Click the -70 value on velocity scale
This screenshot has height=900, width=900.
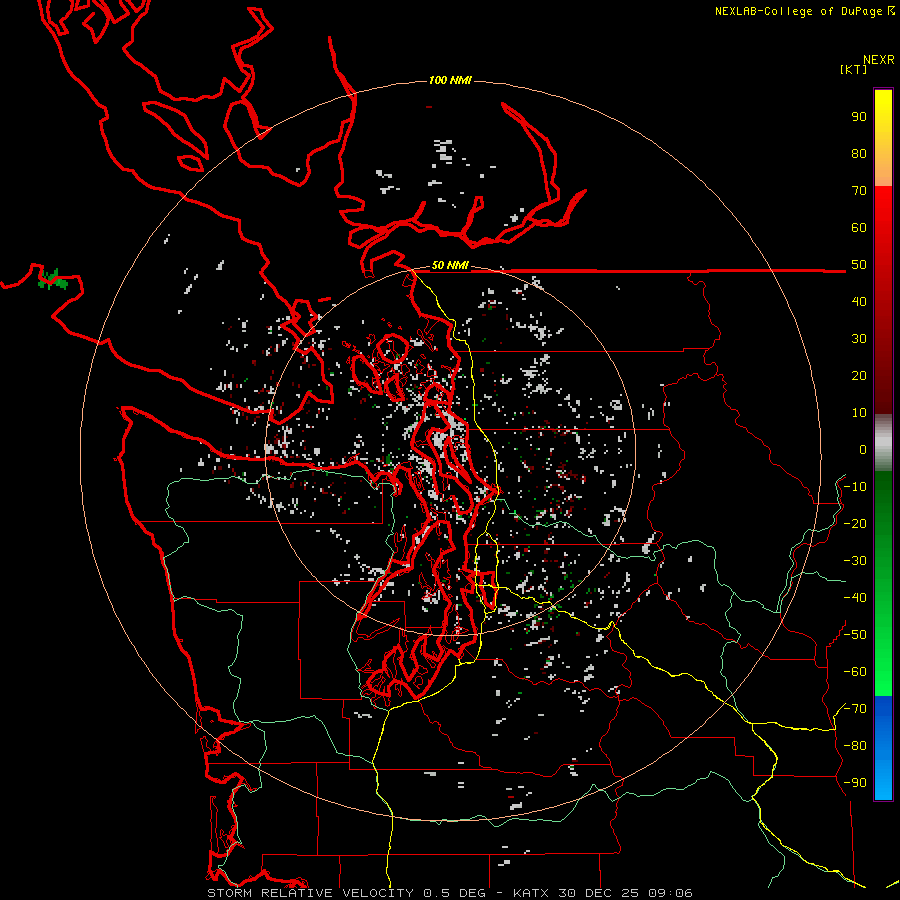pos(855,709)
